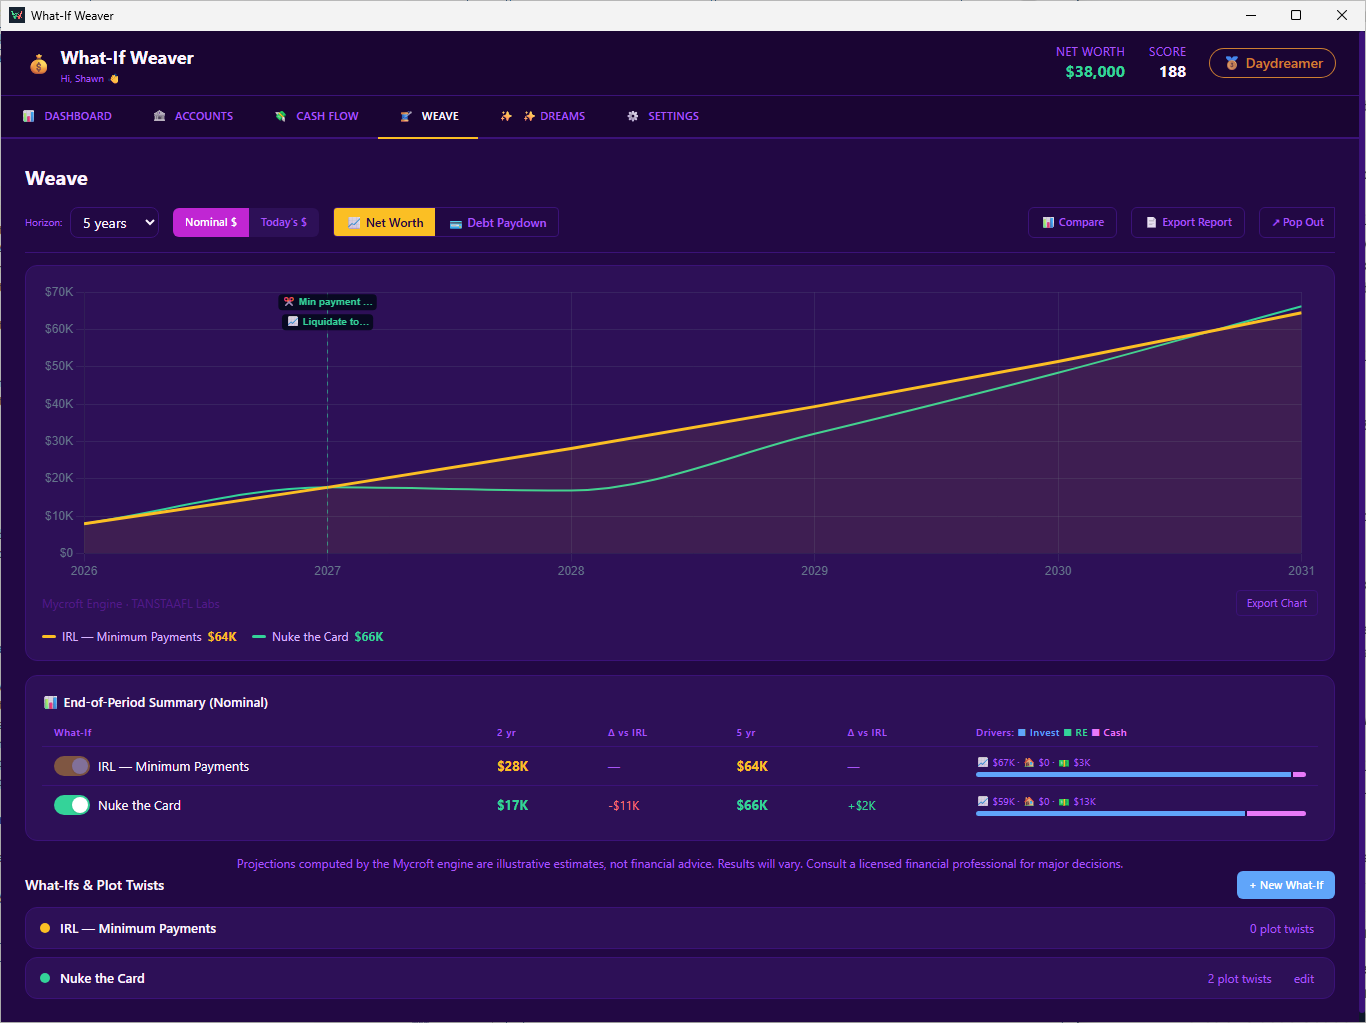
Task: Click the money bag app logo
Action: [x=39, y=64]
